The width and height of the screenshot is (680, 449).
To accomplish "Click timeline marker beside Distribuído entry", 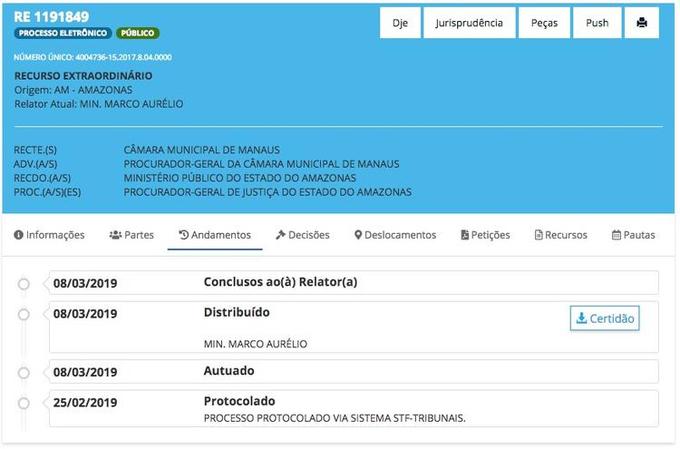I will pos(23,314).
